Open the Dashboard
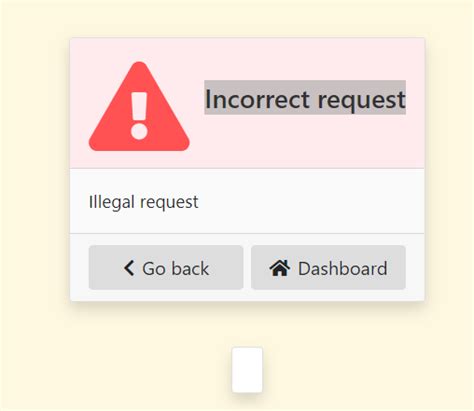474x411 pixels. 328,268
